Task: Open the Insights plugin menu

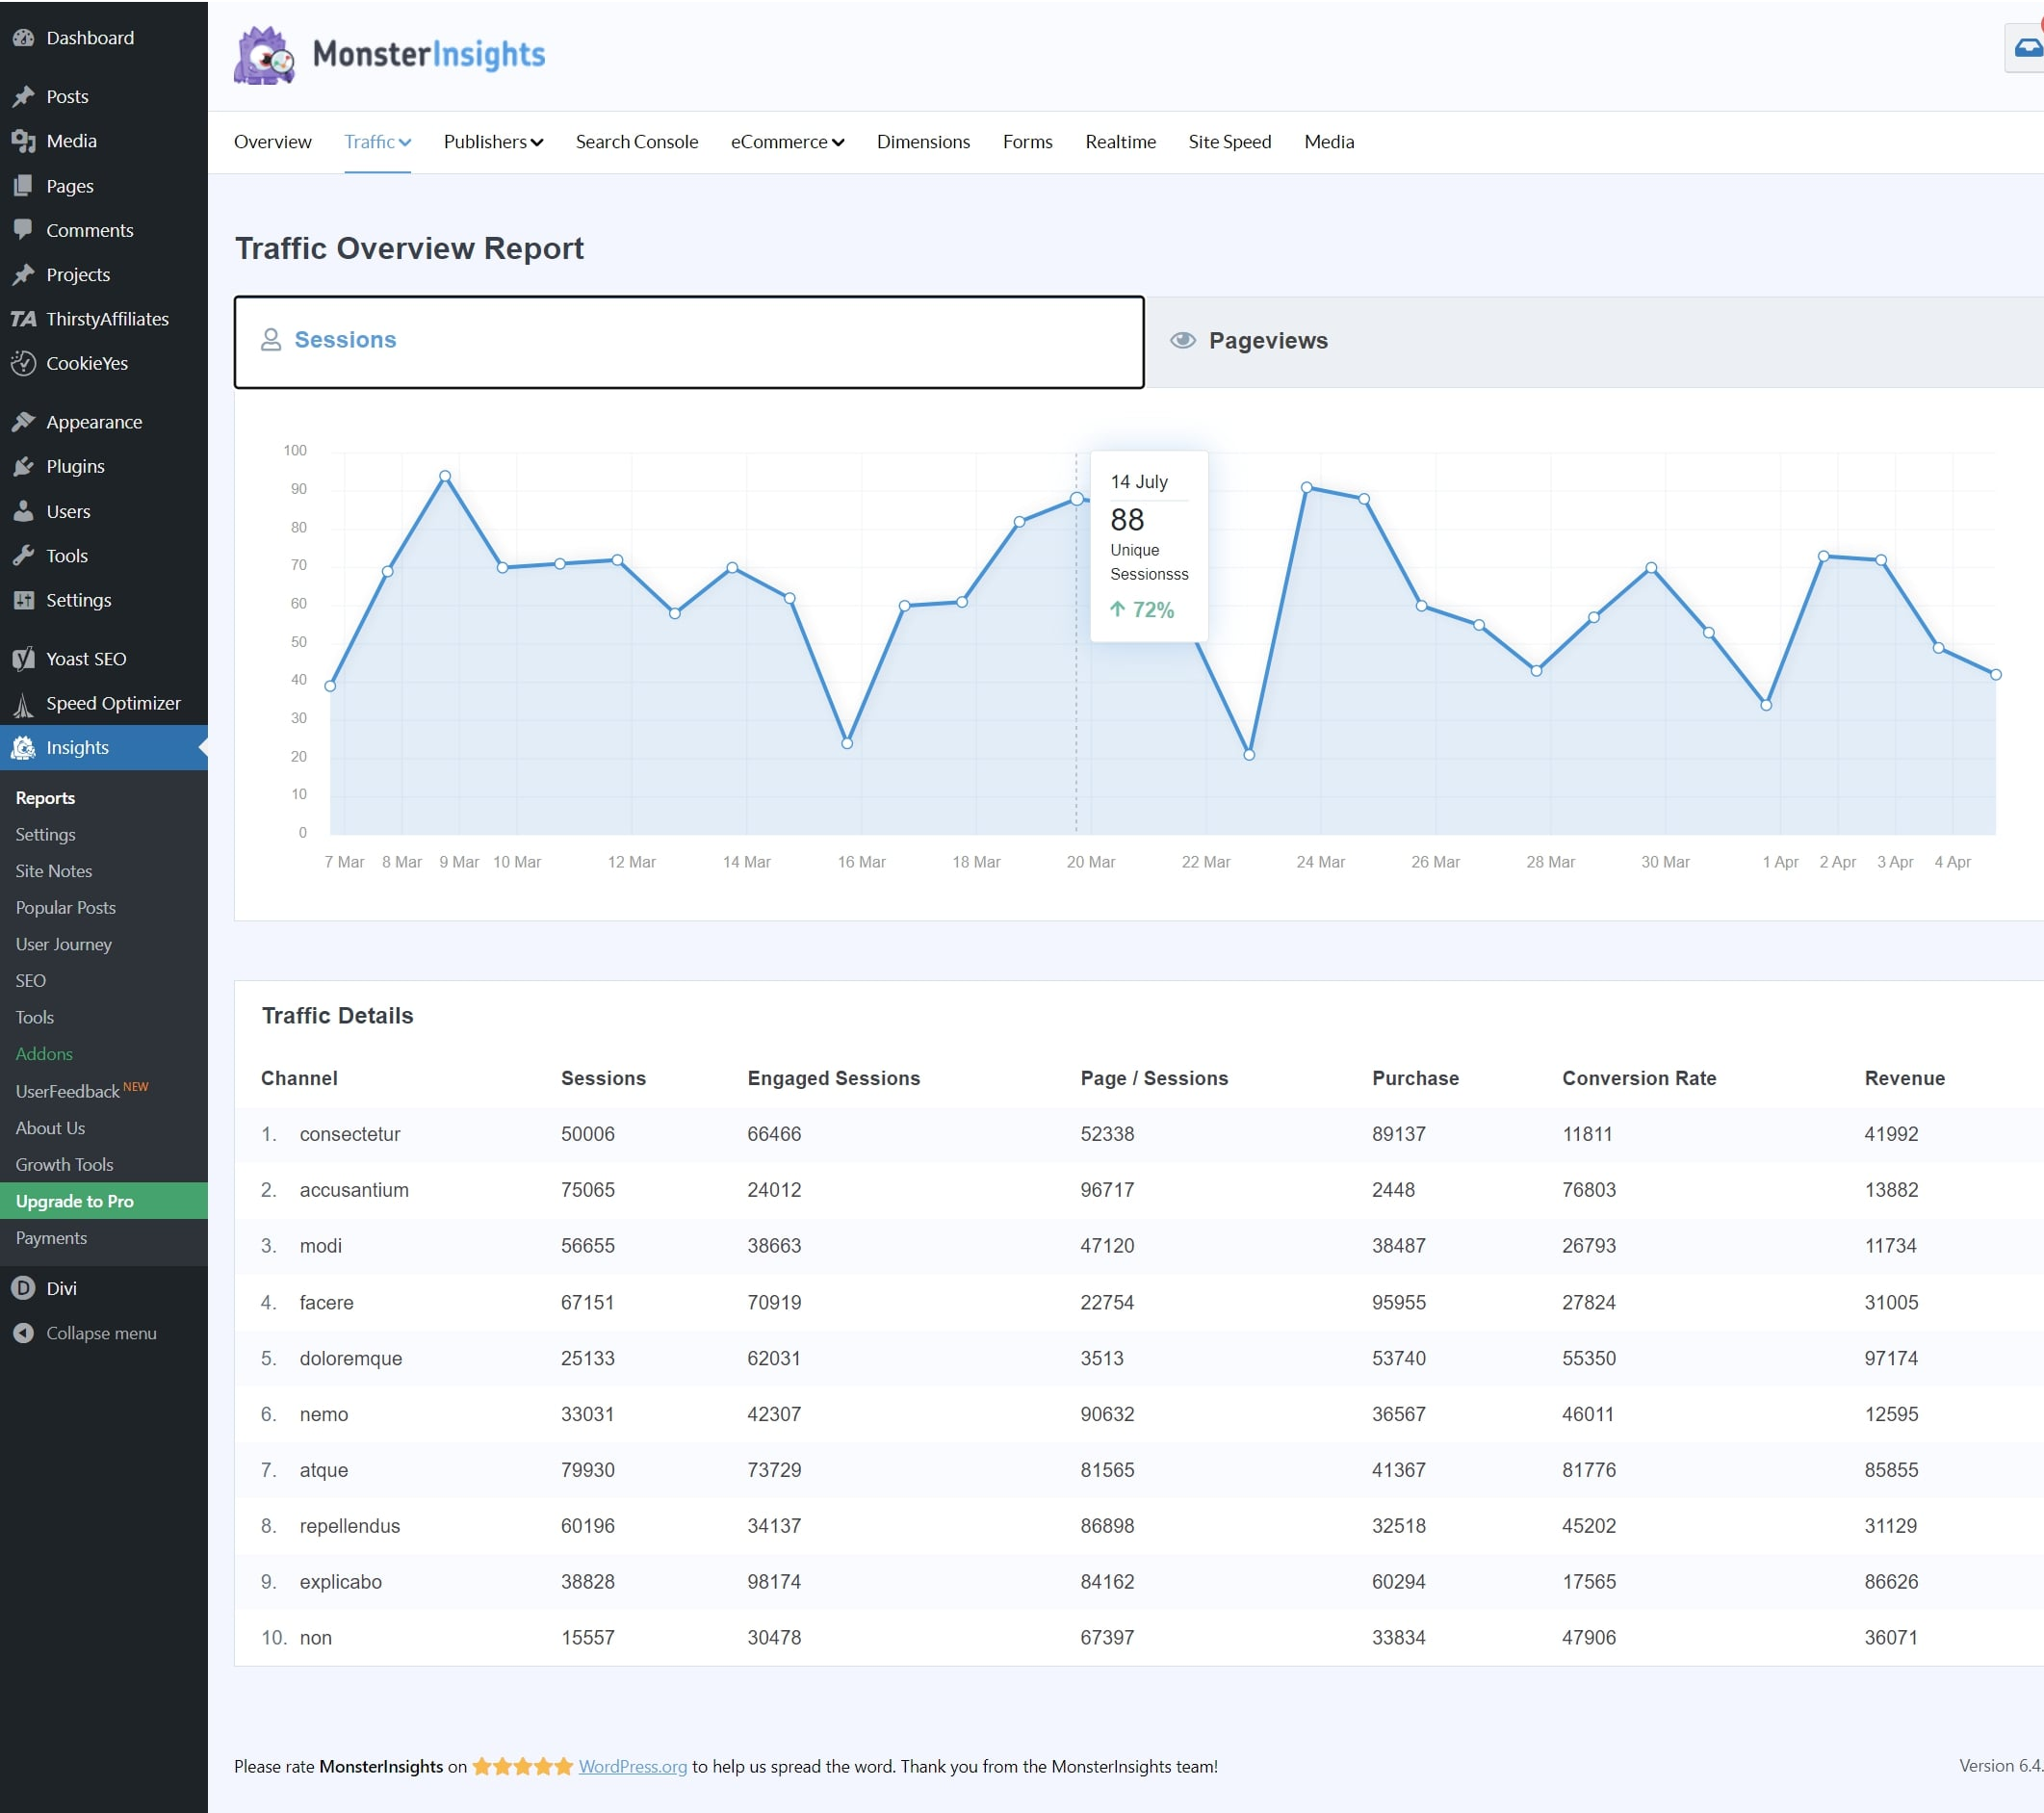Action: pyautogui.click(x=77, y=747)
